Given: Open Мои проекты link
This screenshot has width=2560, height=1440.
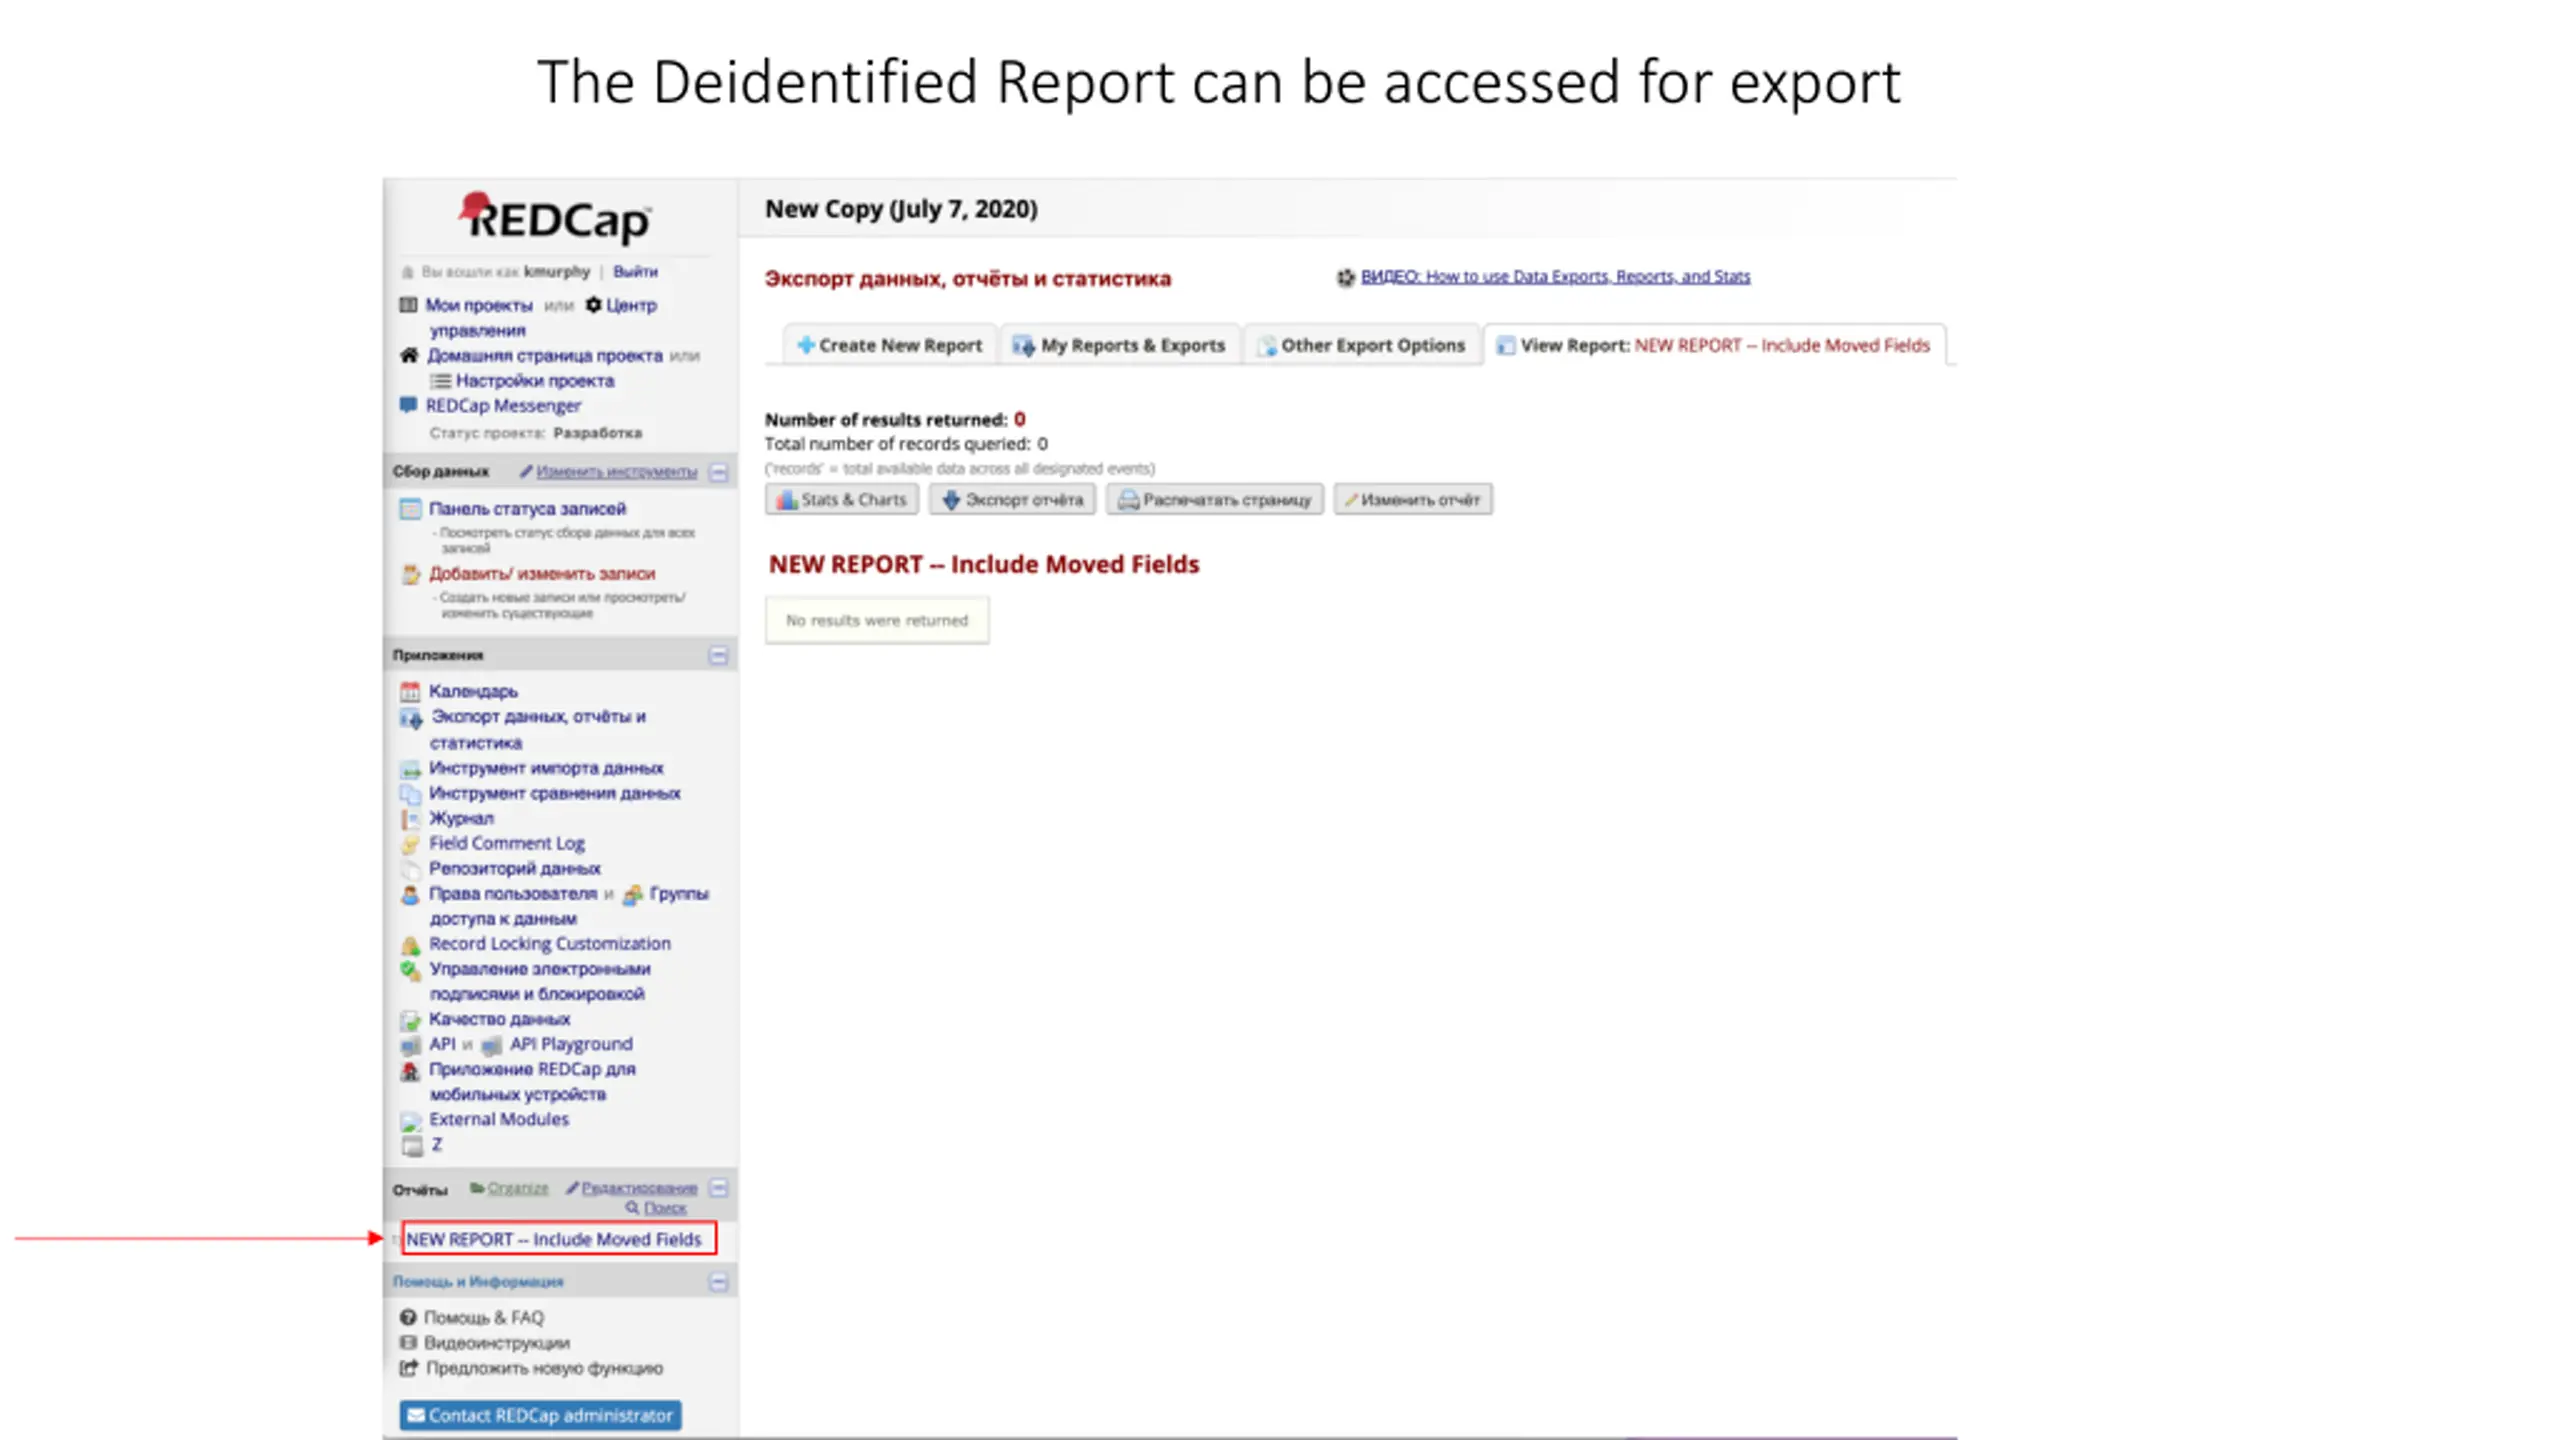Looking at the screenshot, I should pos(478,305).
